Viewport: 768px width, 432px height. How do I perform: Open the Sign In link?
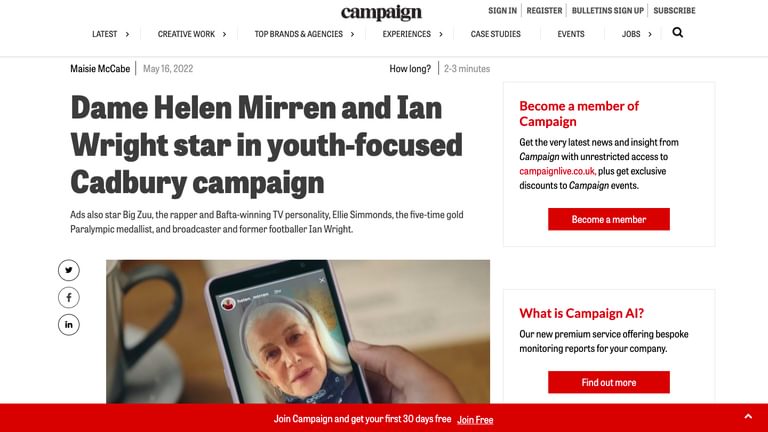pyautogui.click(x=502, y=10)
